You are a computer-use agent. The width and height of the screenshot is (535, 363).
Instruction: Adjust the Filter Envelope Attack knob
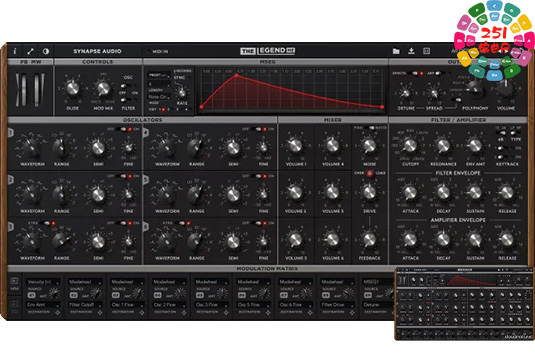click(410, 192)
